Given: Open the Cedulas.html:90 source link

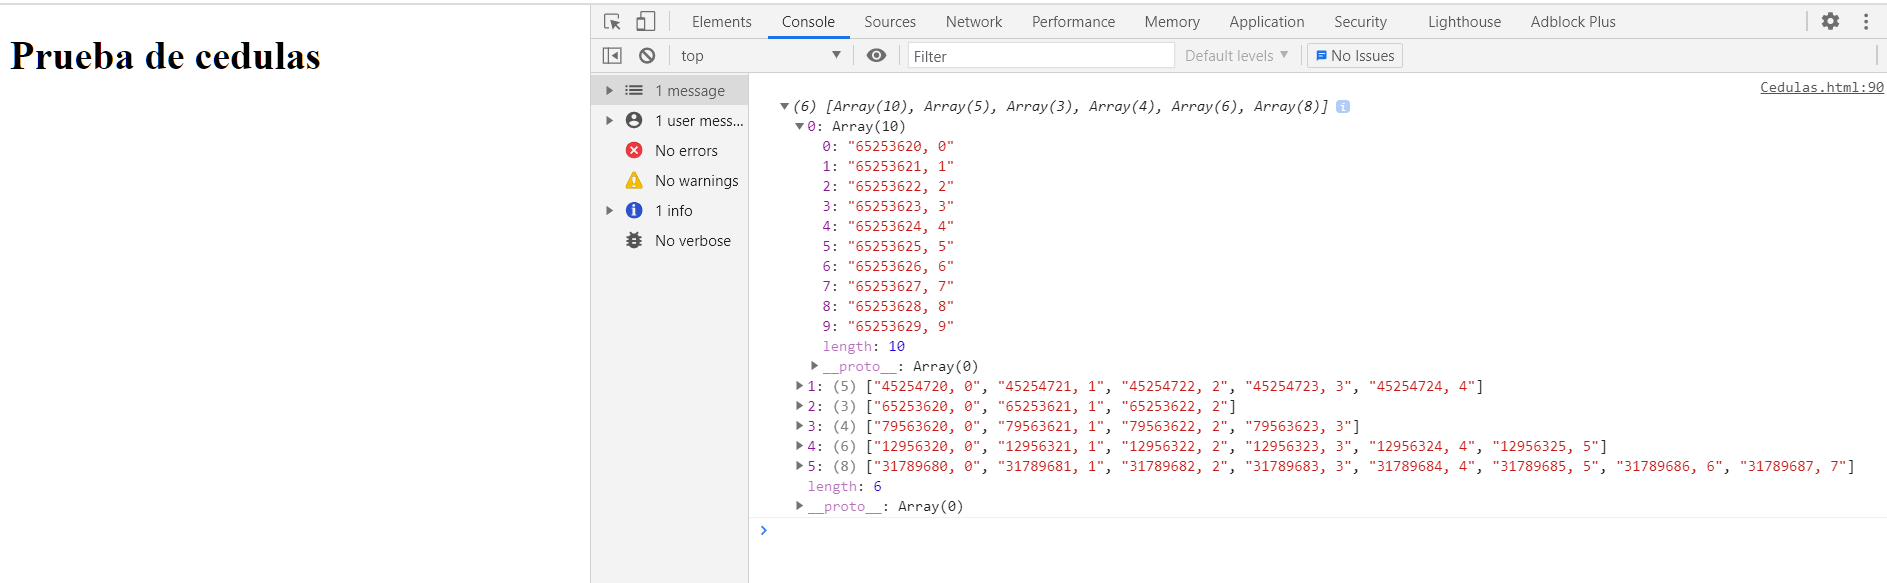Looking at the screenshot, I should tap(1822, 87).
